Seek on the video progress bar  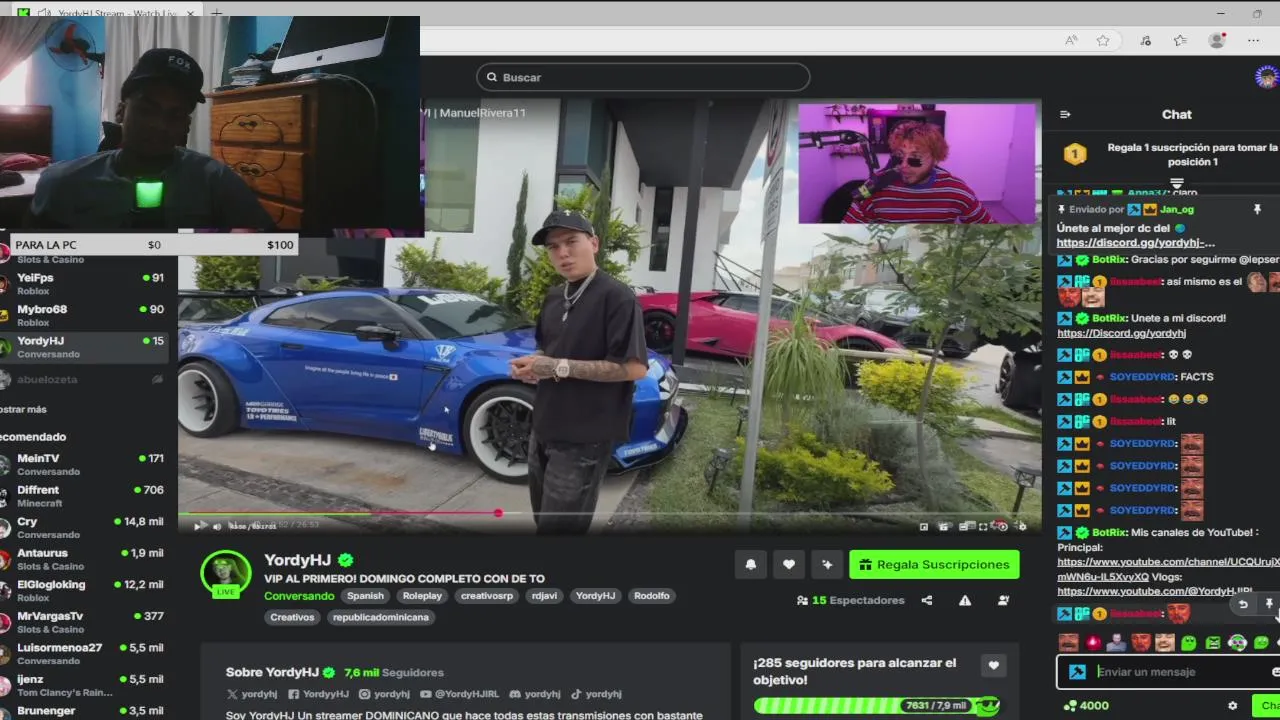[x=610, y=513]
